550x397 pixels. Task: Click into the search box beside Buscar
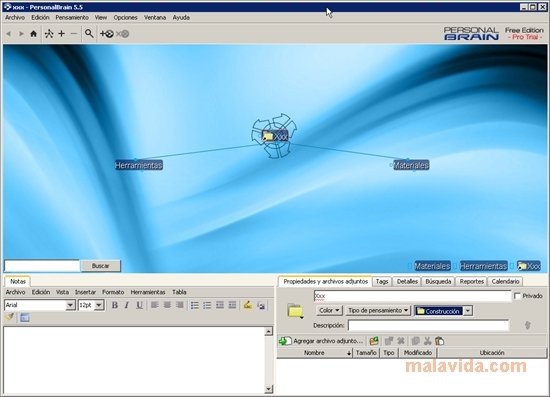pos(42,266)
